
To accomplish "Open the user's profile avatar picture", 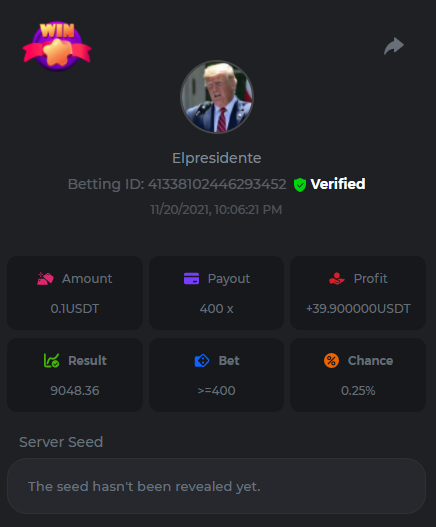I will pyautogui.click(x=217, y=97).
